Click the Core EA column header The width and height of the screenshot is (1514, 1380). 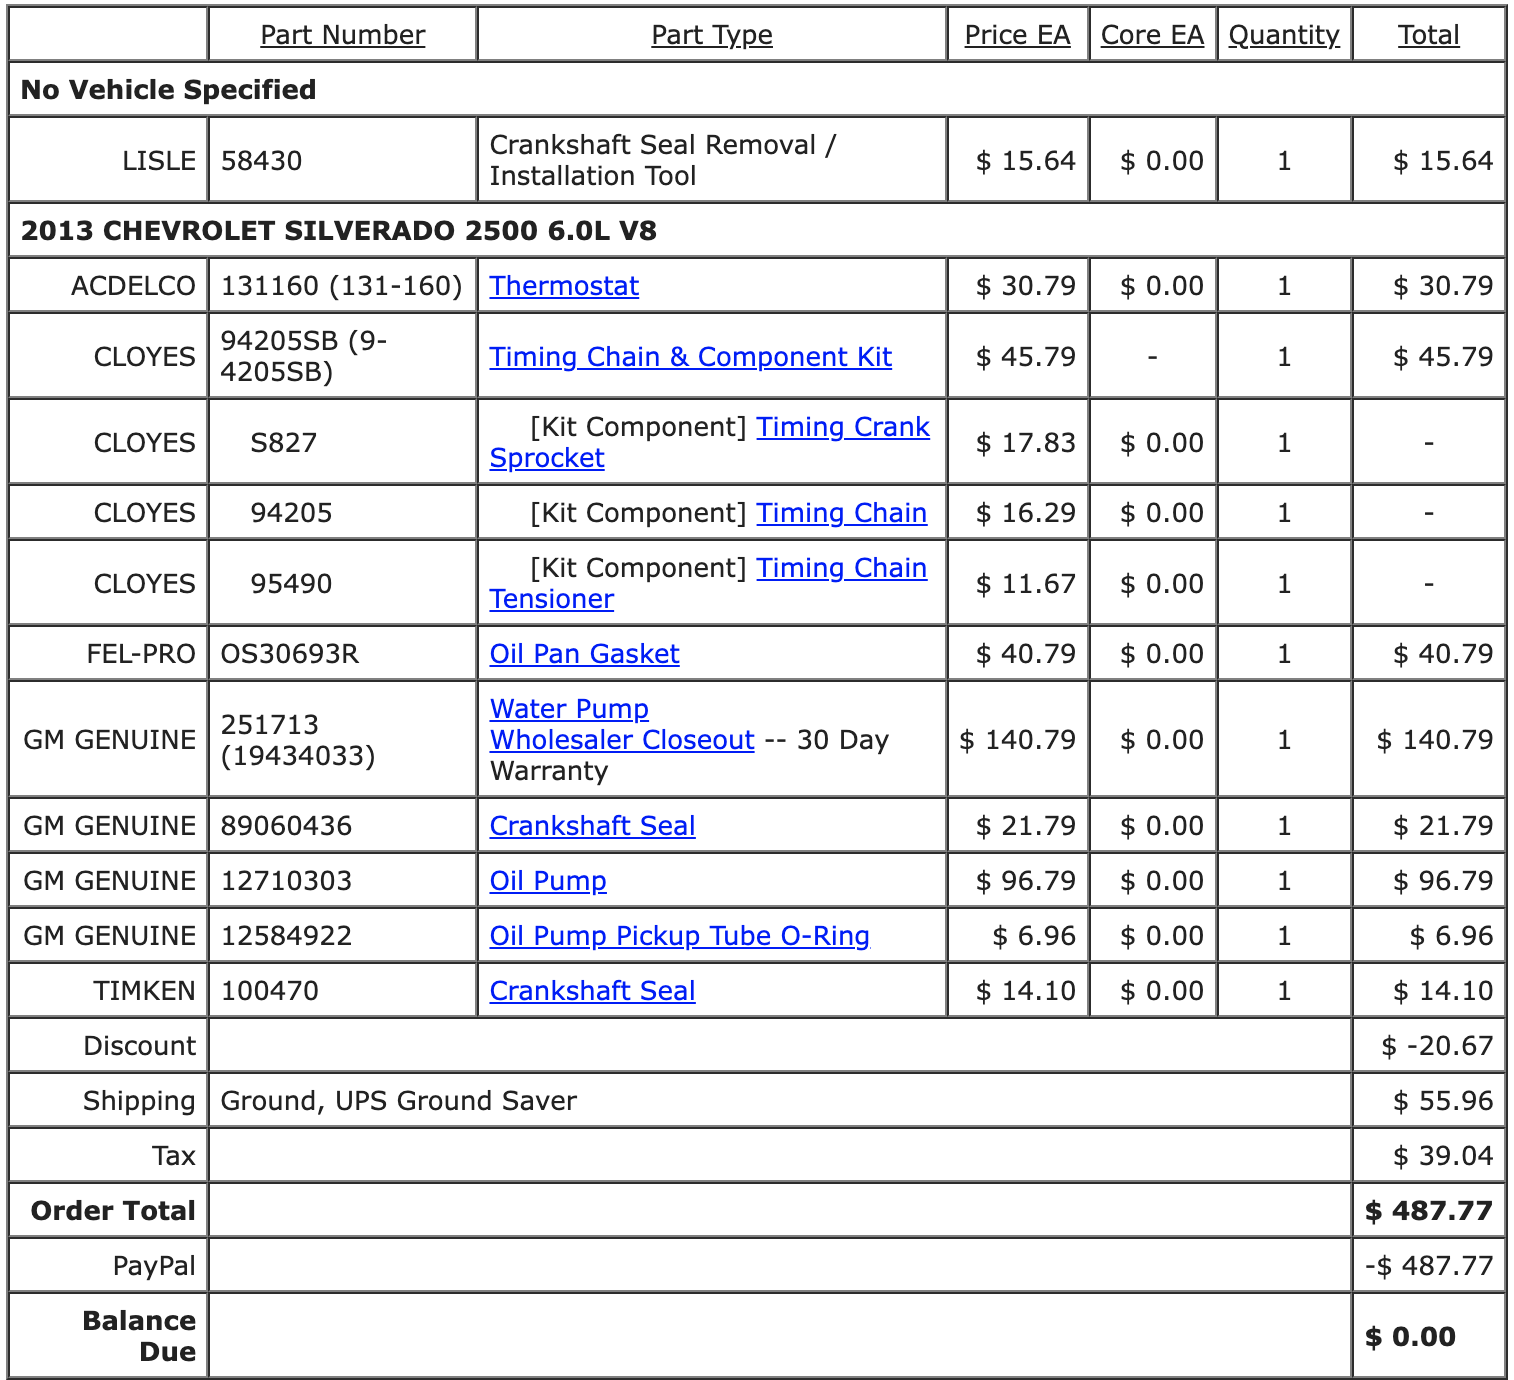point(1152,35)
